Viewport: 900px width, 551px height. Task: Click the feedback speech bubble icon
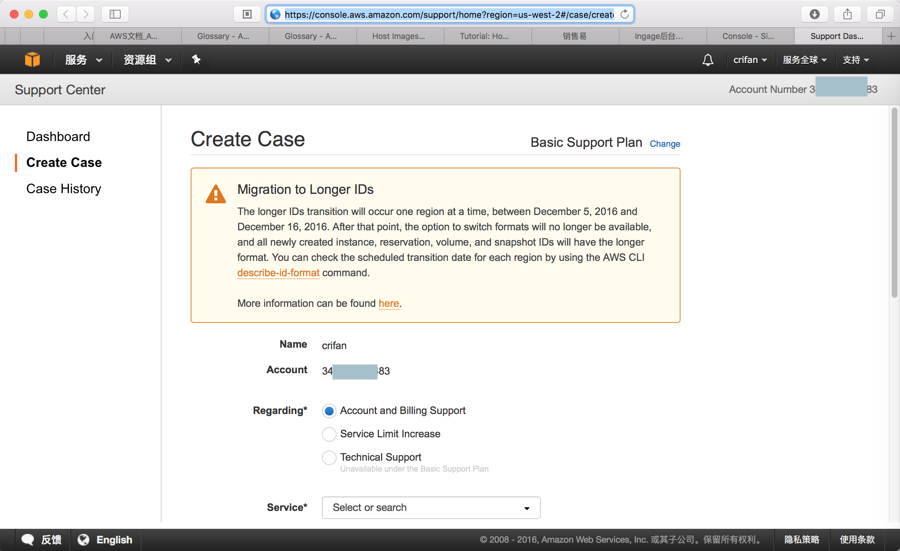click(x=28, y=540)
